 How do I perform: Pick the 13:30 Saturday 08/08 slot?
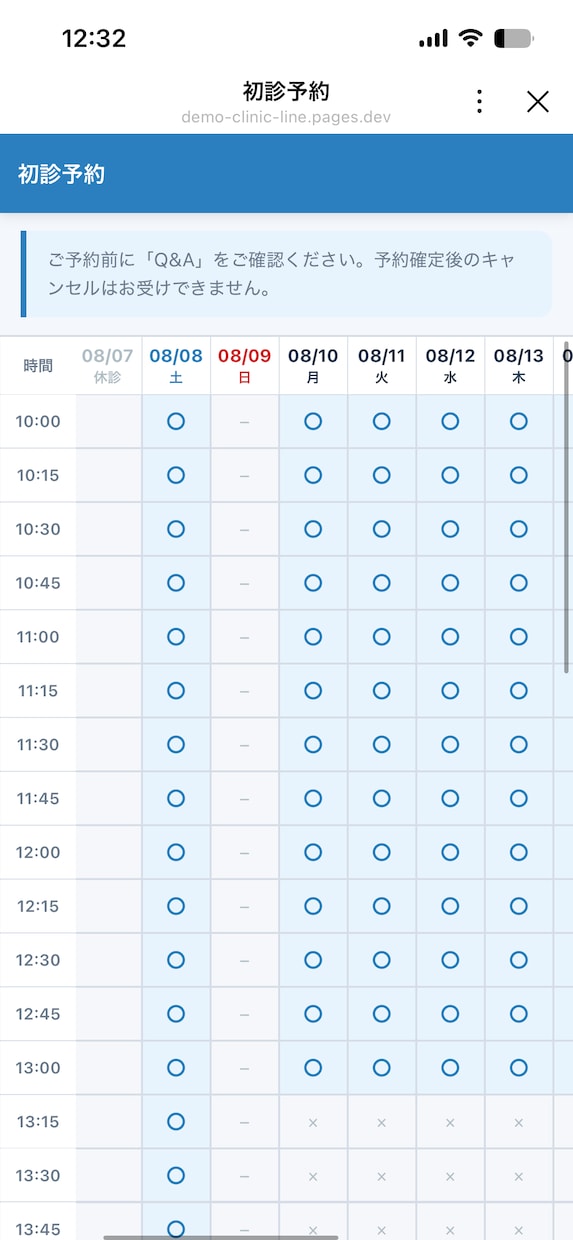(176, 1176)
